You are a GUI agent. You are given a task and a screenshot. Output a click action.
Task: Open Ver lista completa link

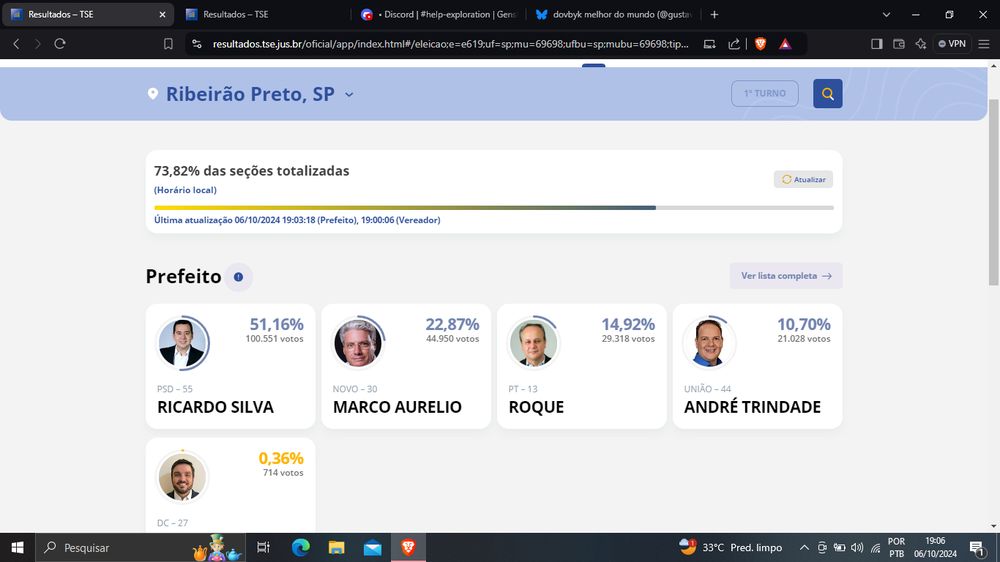coord(786,276)
